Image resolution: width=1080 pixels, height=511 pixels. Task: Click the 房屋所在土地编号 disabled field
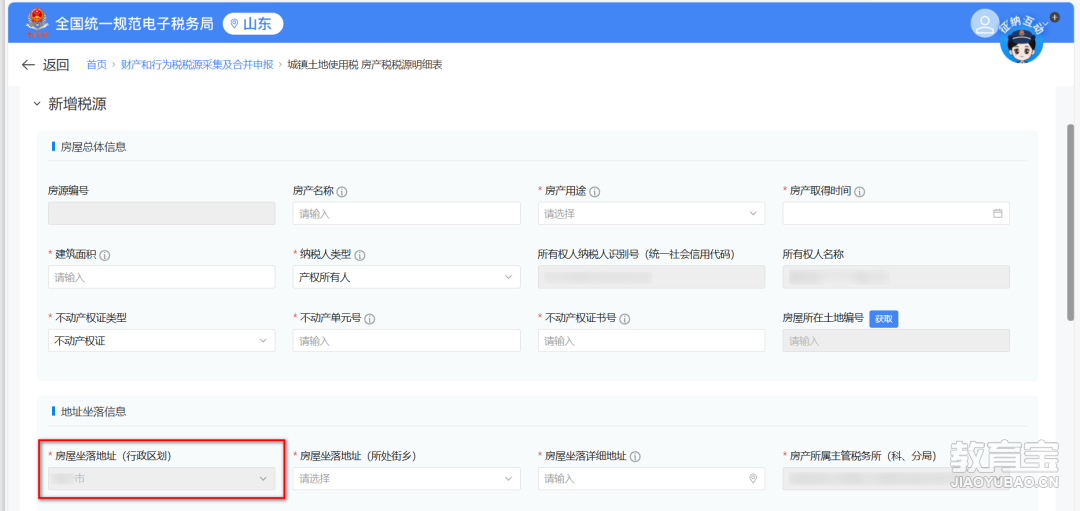896,340
